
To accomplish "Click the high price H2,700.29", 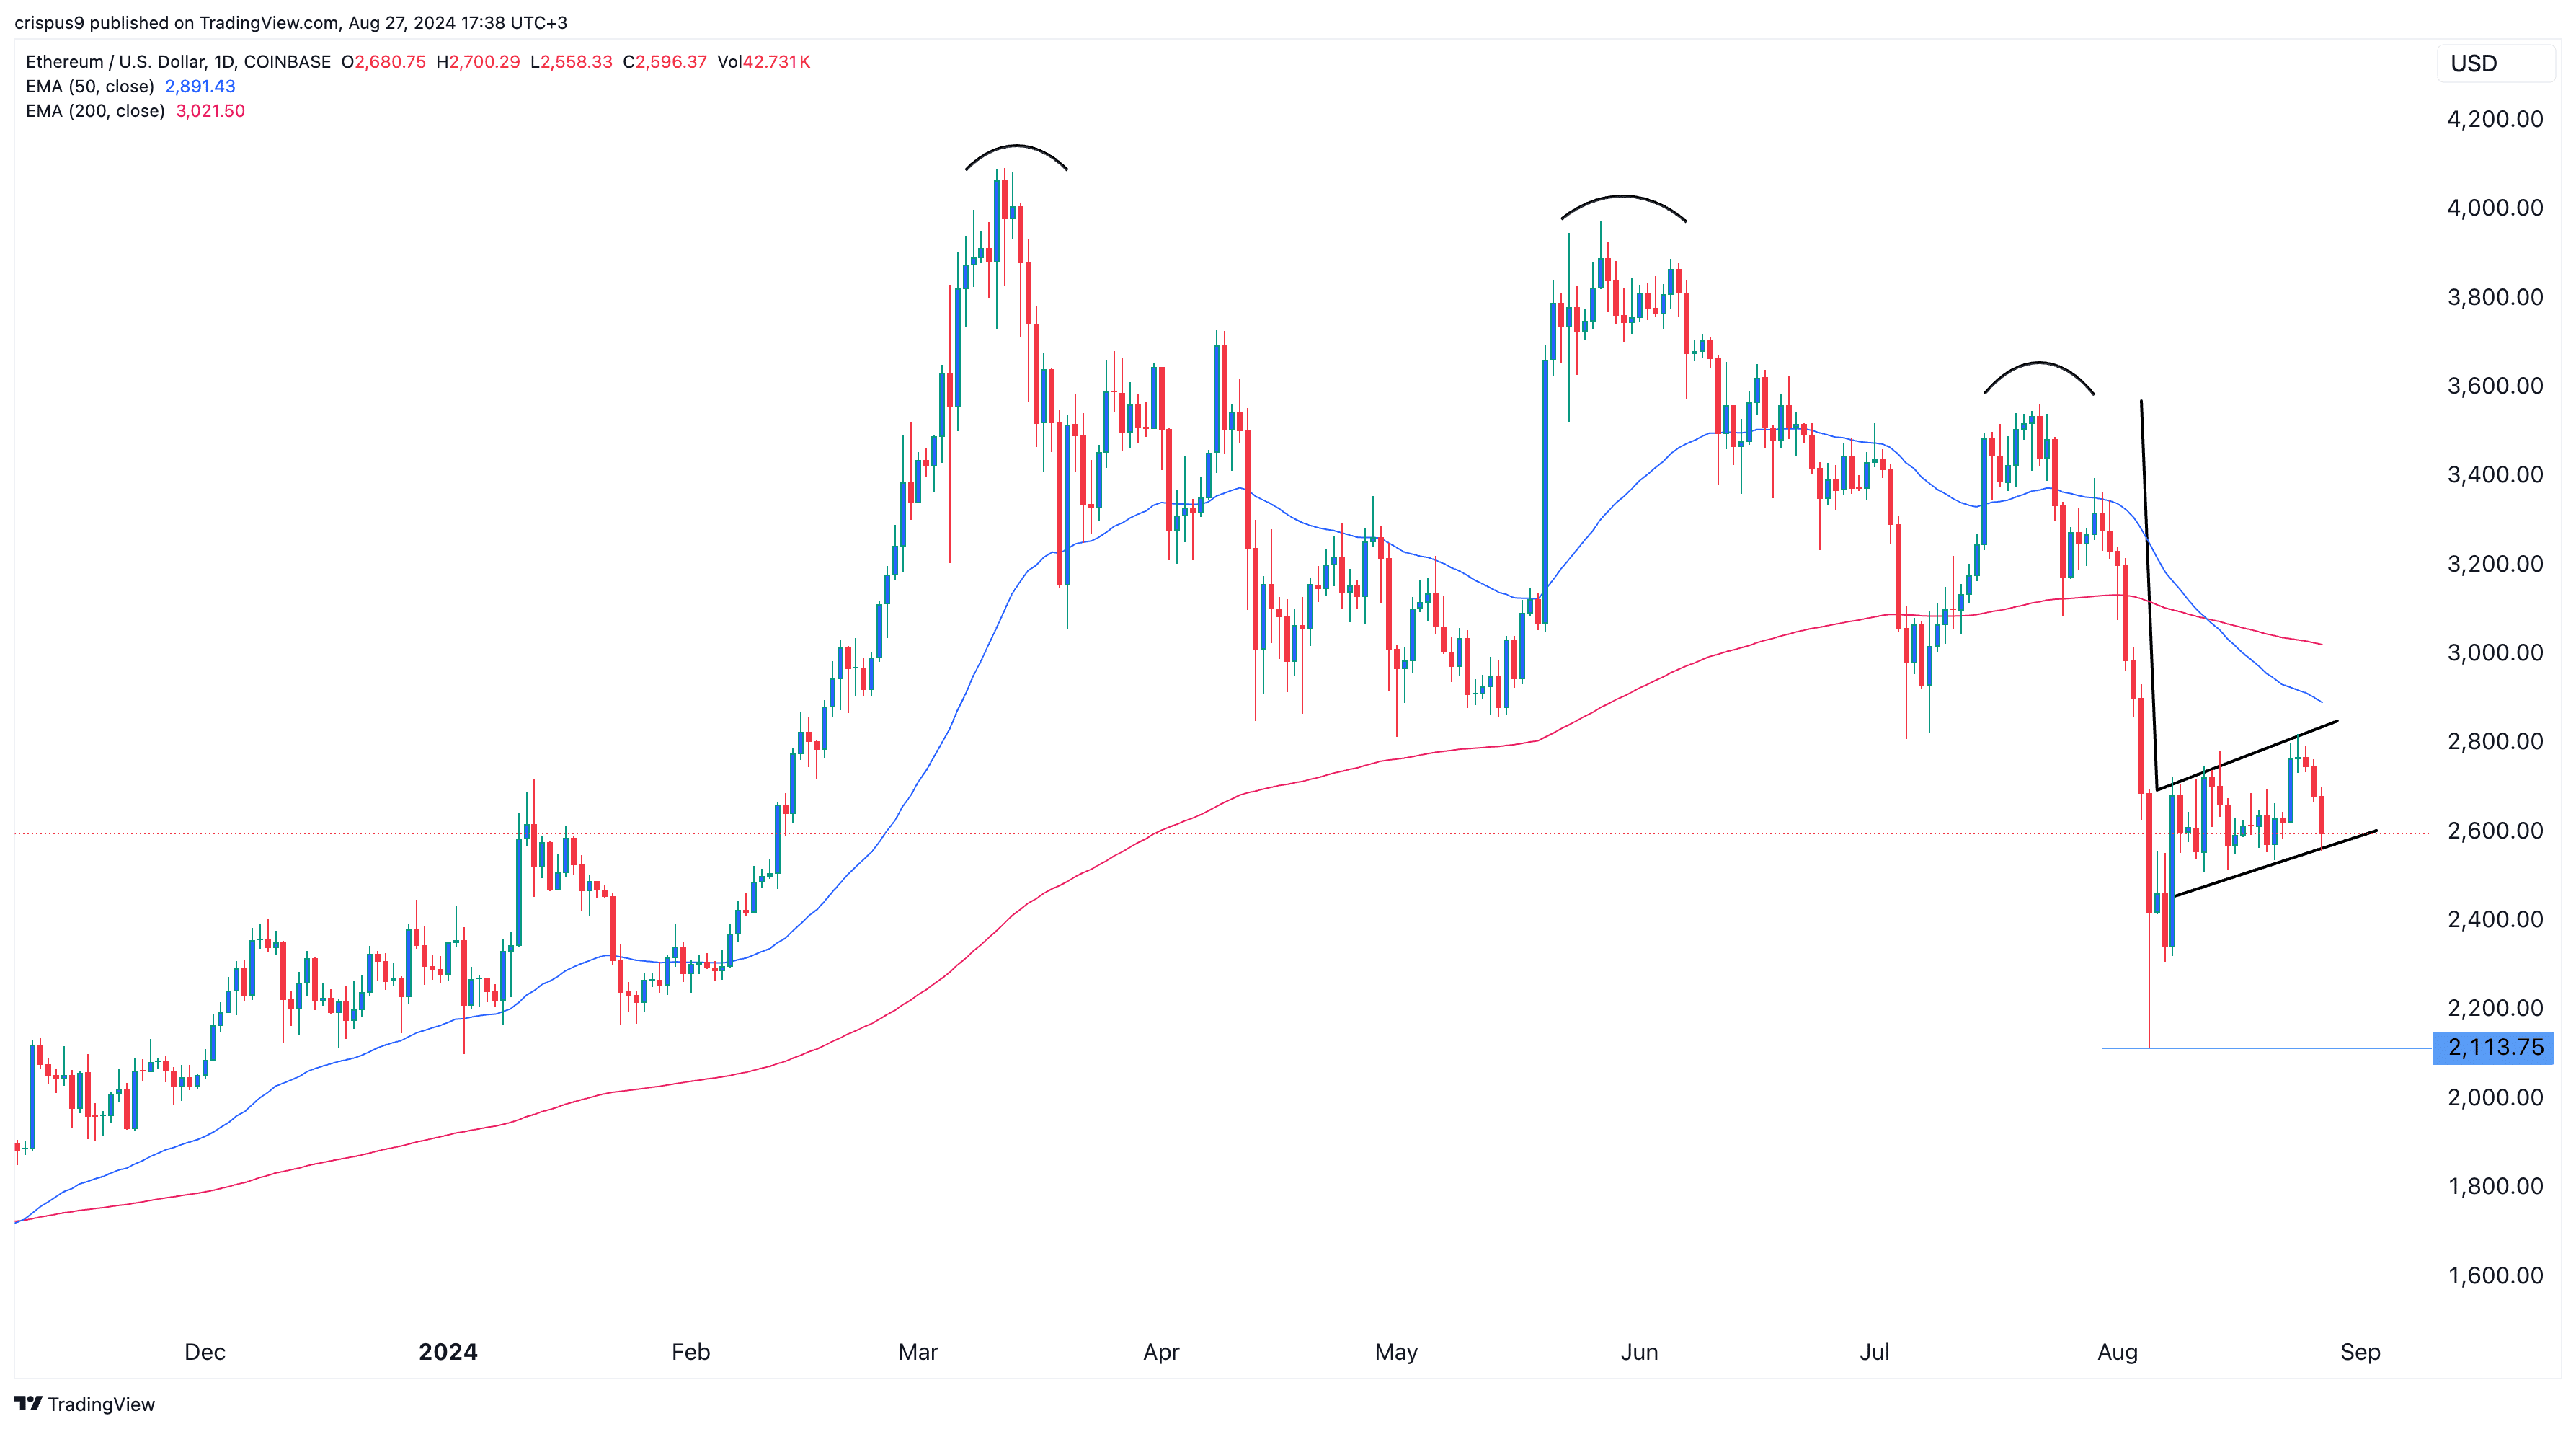I will pos(478,62).
